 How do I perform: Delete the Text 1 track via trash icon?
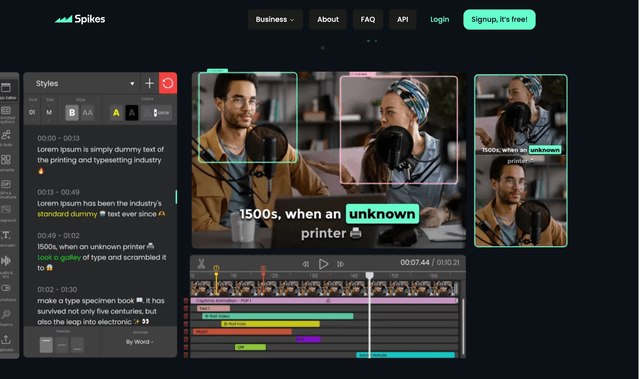point(186,308)
